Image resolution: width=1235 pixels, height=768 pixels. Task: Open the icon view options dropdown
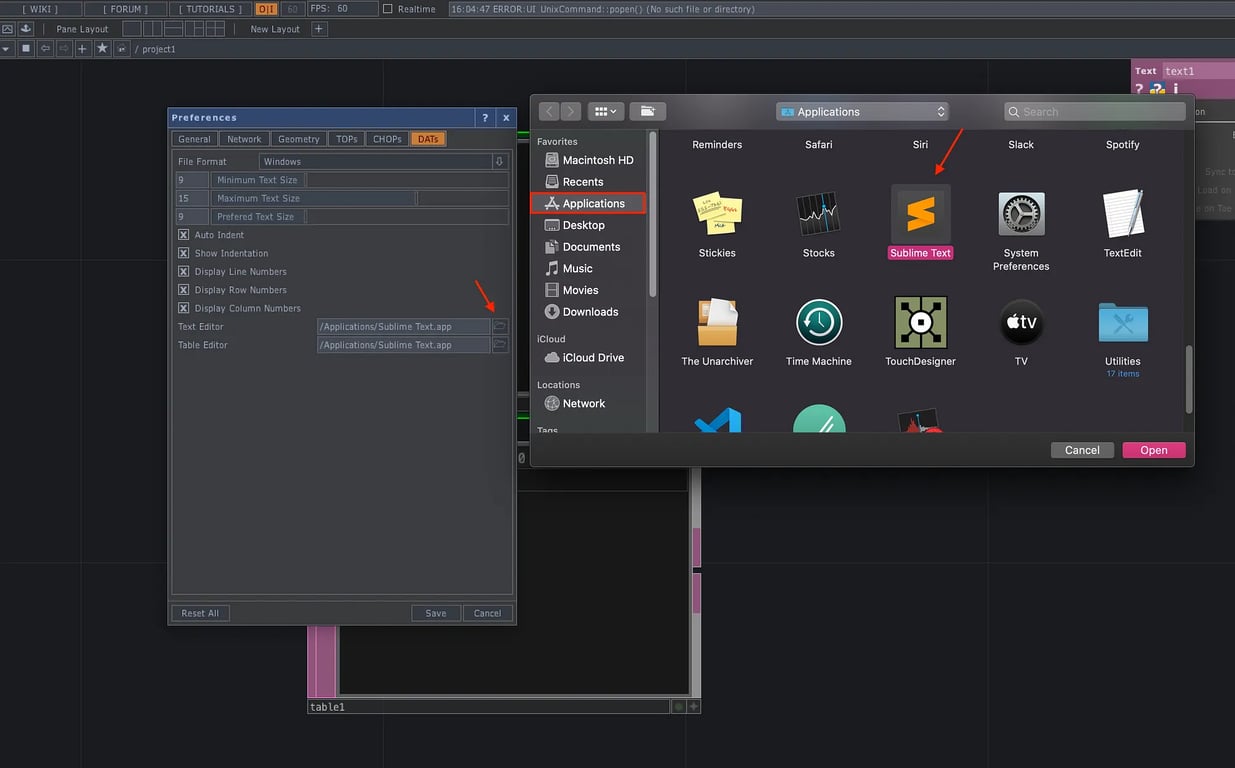(x=606, y=112)
